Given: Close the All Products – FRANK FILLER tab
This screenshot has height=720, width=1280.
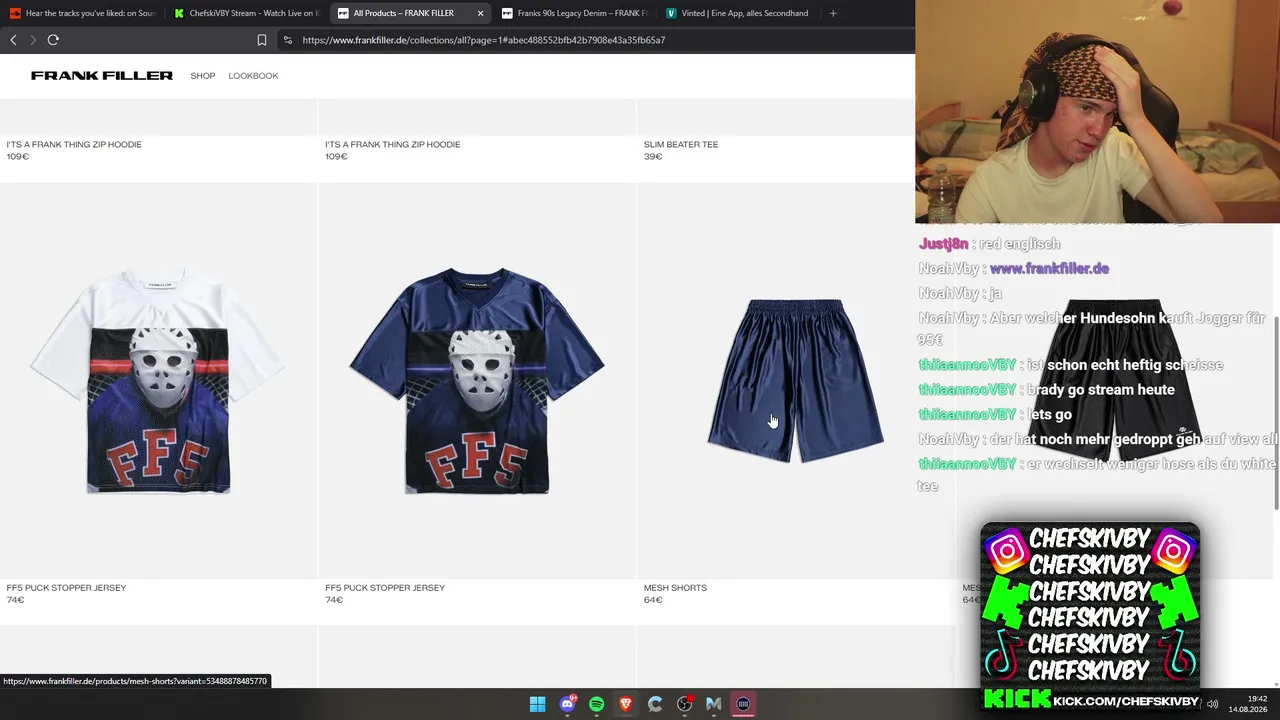Looking at the screenshot, I should (x=480, y=13).
